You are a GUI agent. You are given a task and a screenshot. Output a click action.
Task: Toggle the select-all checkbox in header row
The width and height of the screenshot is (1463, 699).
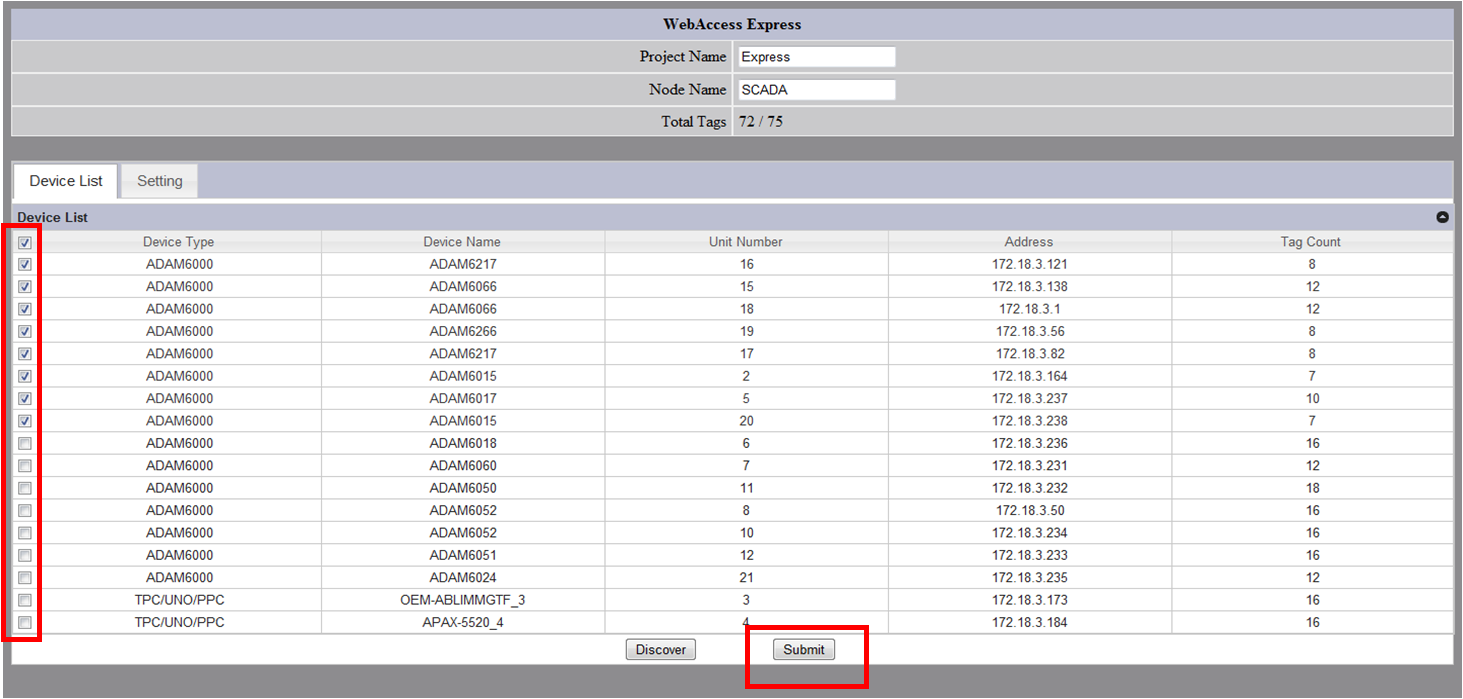[x=25, y=242]
